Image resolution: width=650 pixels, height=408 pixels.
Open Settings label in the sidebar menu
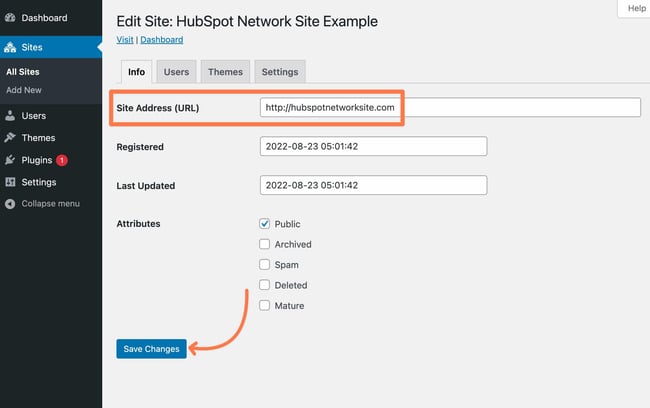(x=39, y=182)
